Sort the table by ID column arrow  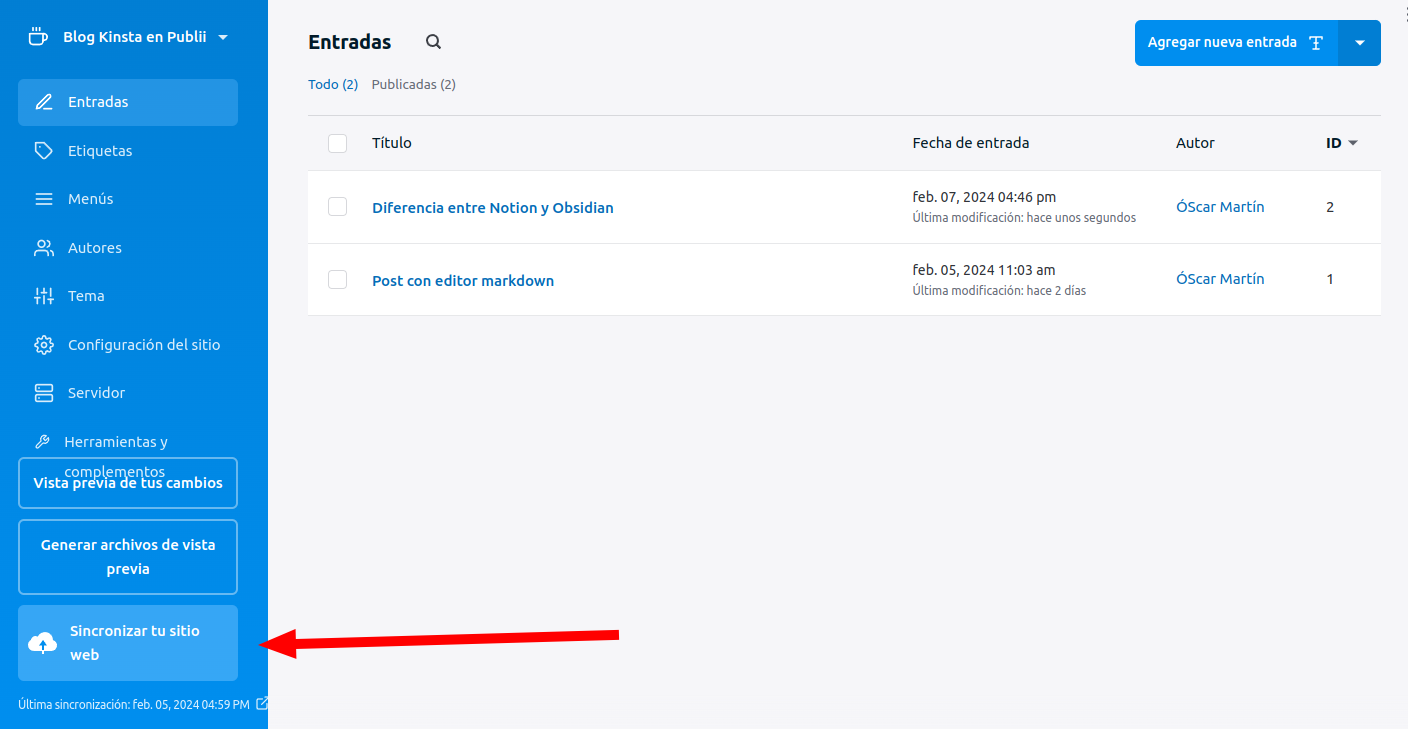click(x=1353, y=143)
